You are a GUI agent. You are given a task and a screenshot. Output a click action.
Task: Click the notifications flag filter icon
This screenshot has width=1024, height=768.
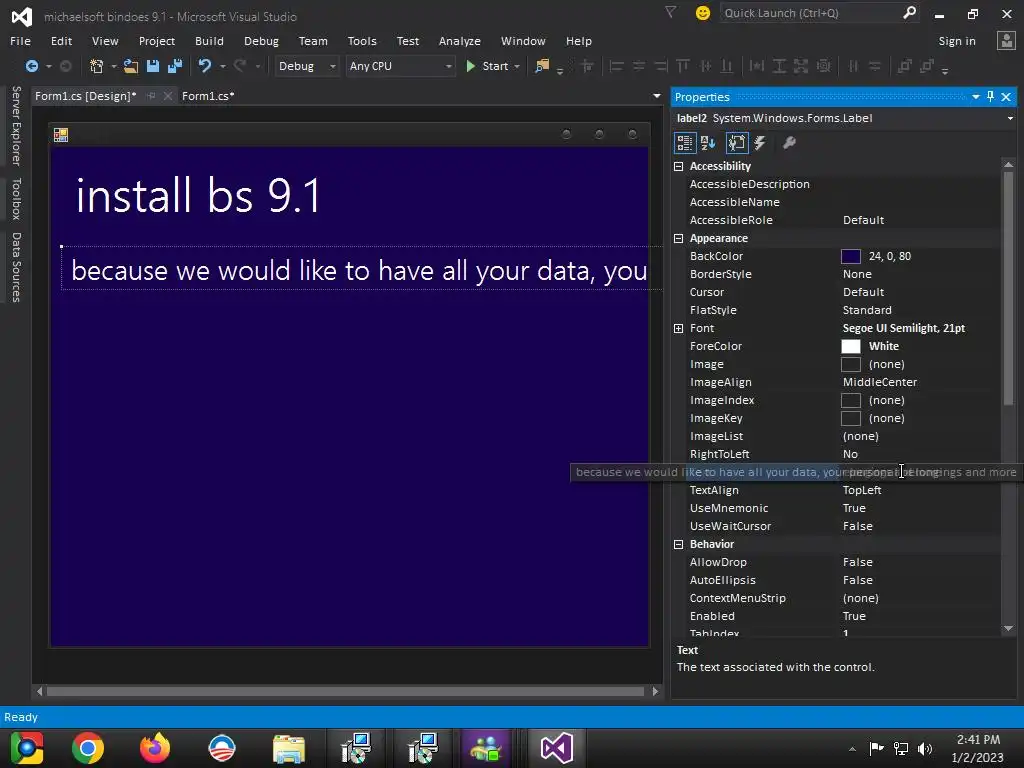point(670,12)
